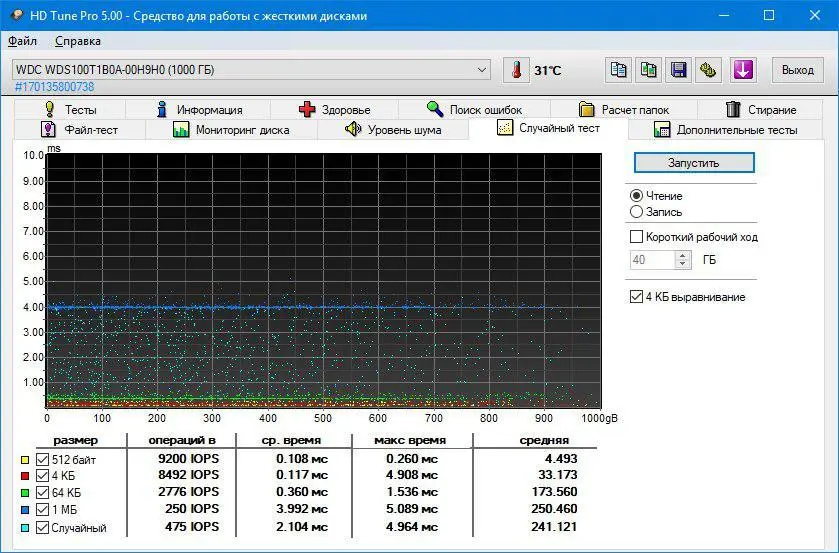The height and width of the screenshot is (553, 839).
Task: Toggle the 4 КБ выравнивание checkbox
Action: [x=636, y=297]
